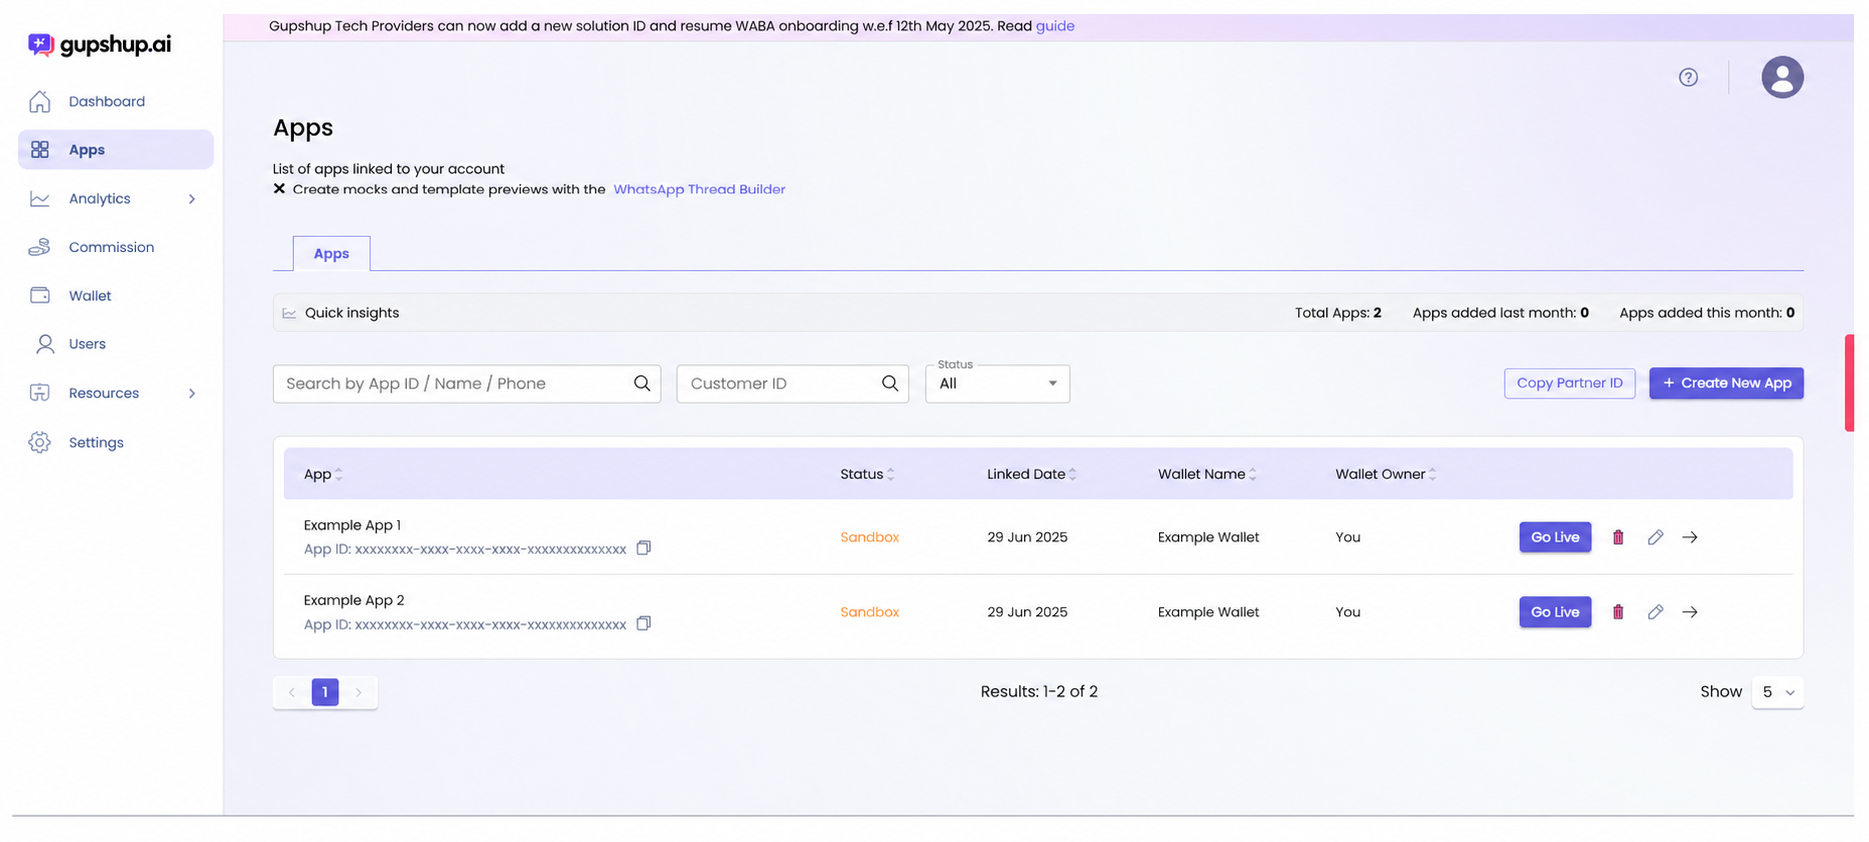Click Go Live for Example App 1
1869x842 pixels.
click(x=1555, y=537)
